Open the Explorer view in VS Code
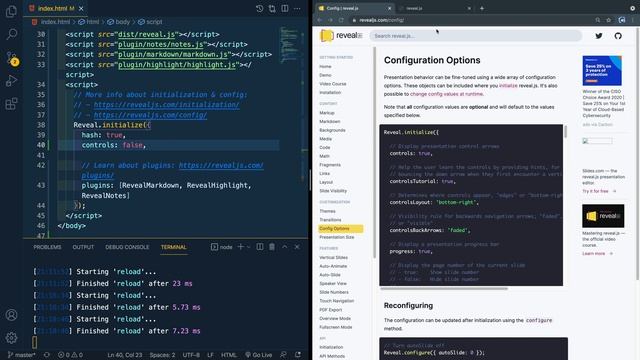The image size is (640, 360). coord(11,11)
